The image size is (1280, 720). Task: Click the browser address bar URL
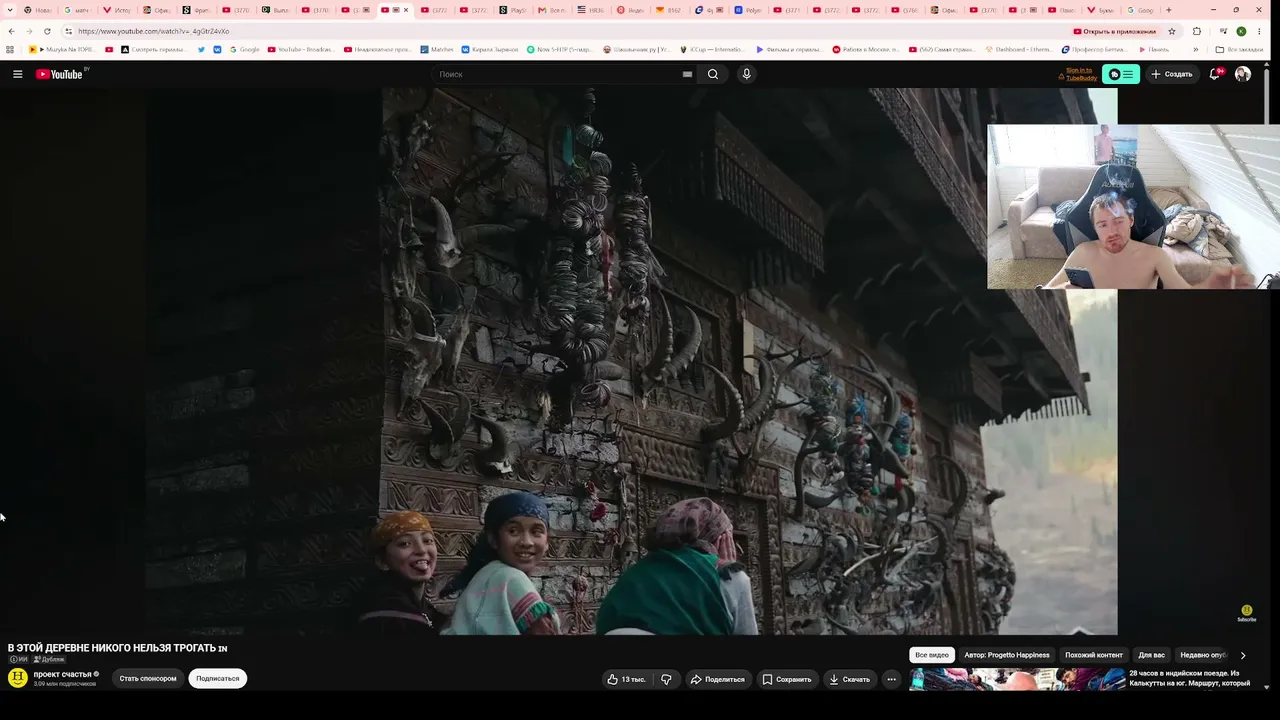[154, 31]
